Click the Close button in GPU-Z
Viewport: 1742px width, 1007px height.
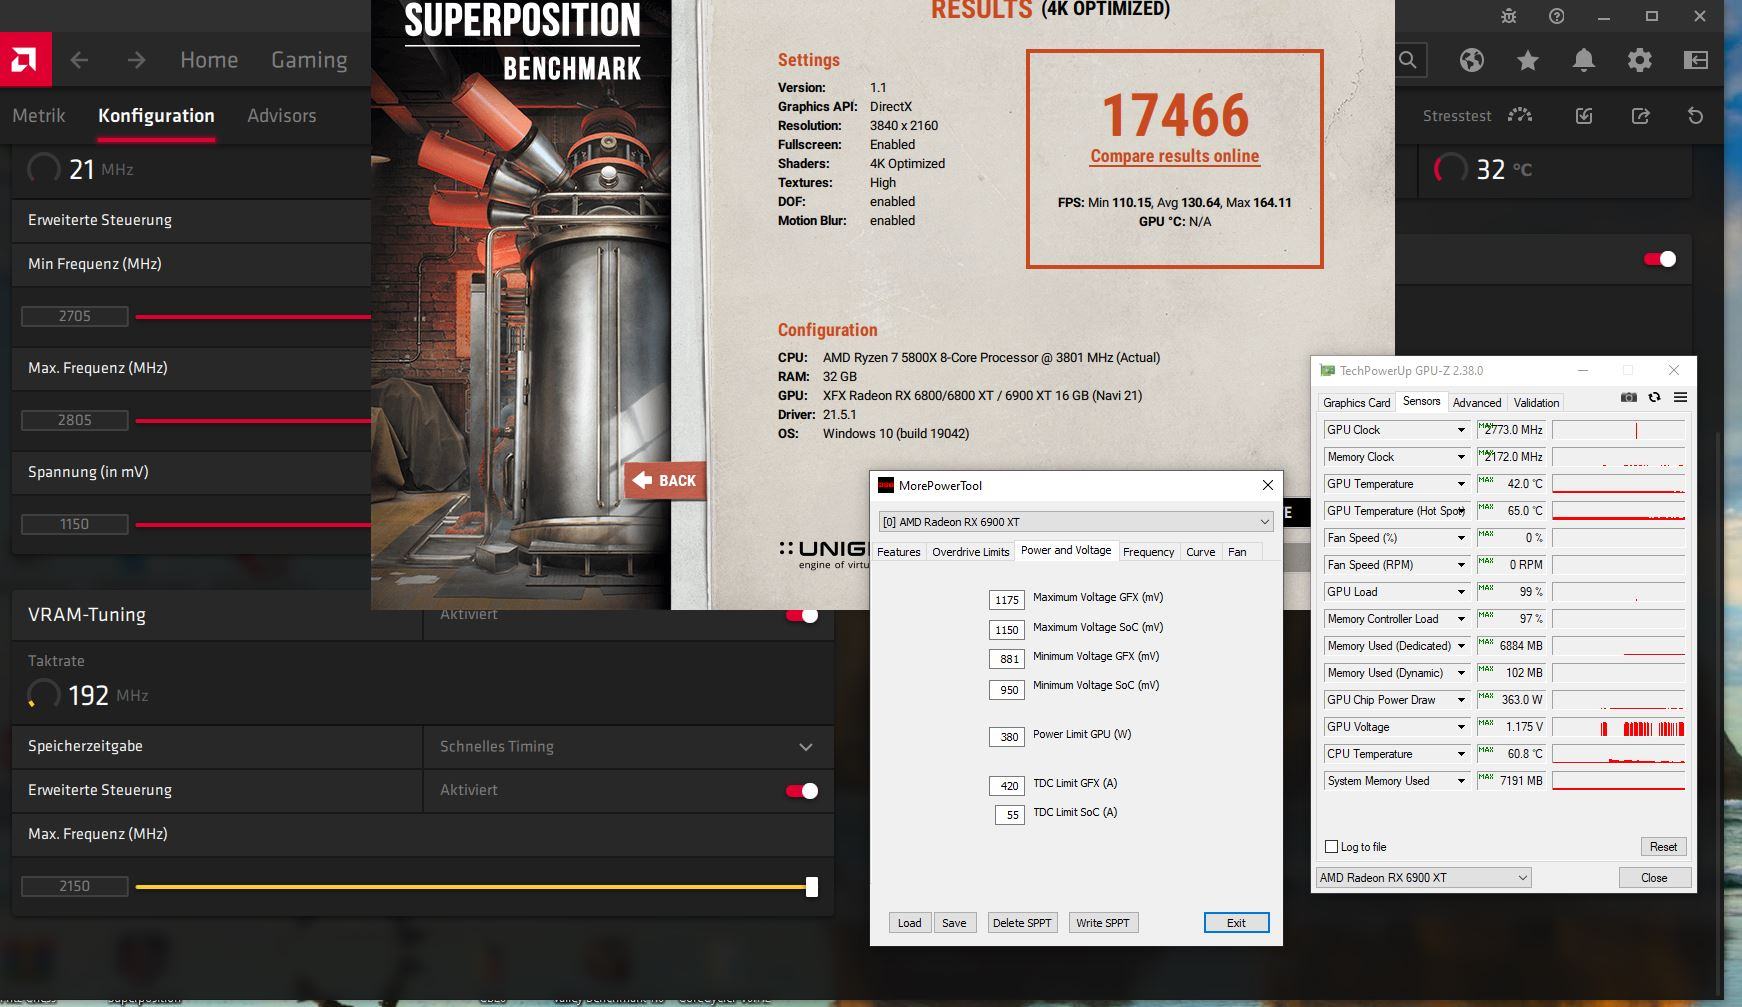1654,877
